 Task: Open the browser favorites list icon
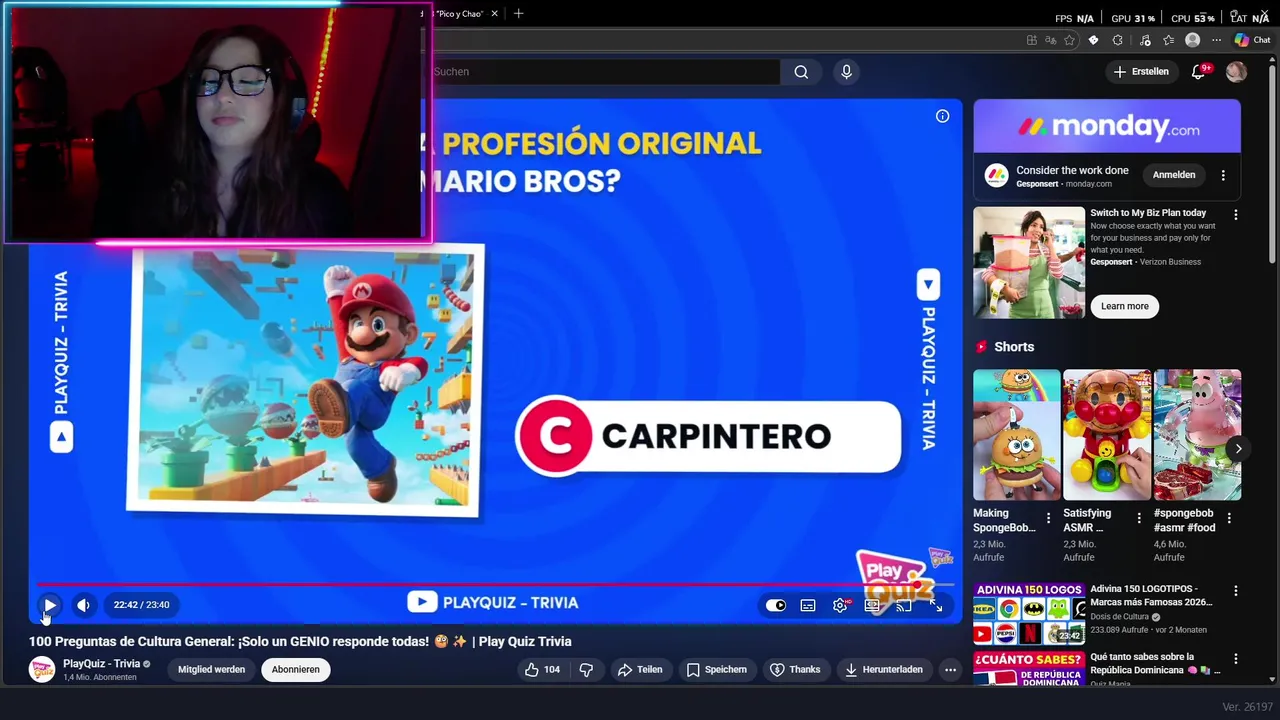pos(1167,40)
